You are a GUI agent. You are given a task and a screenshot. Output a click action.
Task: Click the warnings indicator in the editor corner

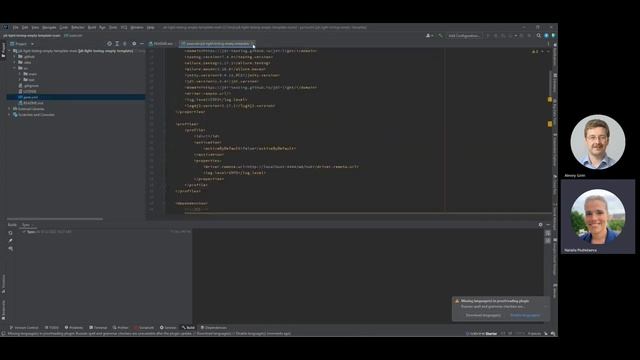coord(535,51)
